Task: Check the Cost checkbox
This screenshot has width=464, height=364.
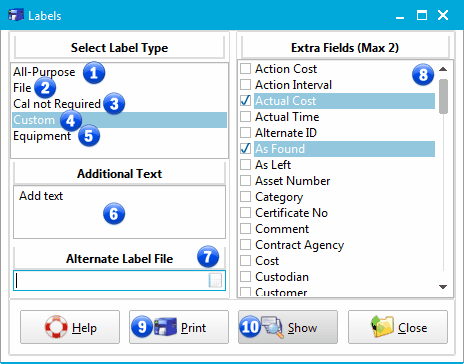Action: [246, 261]
